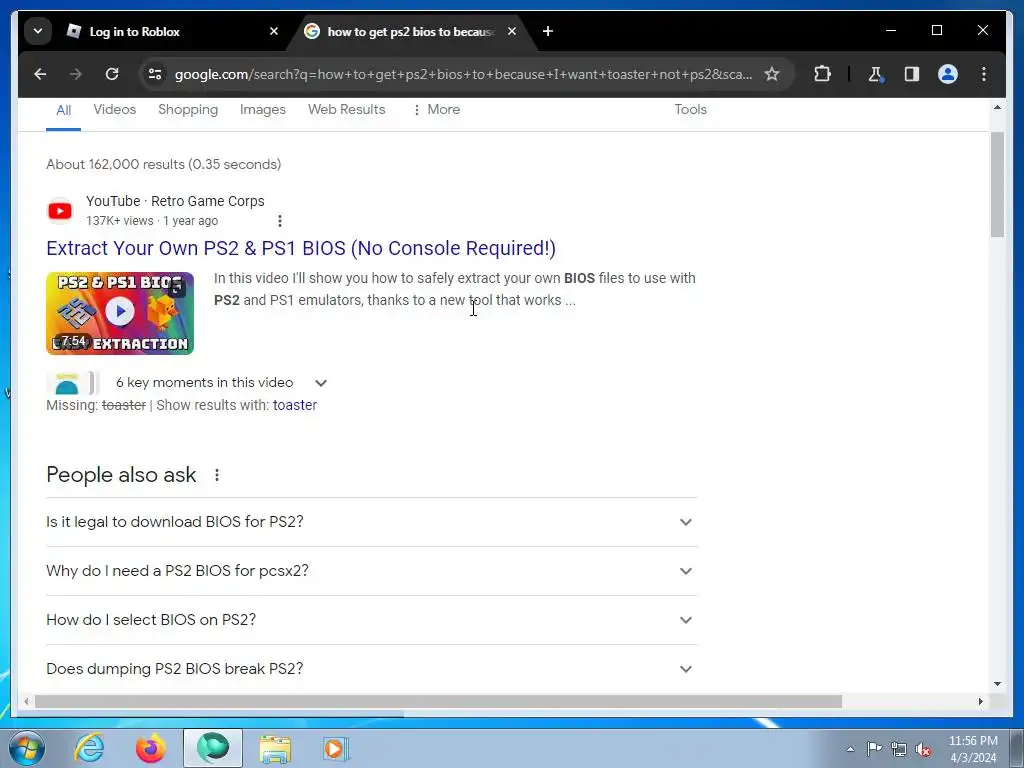Expand How do I select BIOS on PS2
The image size is (1024, 768).
tap(372, 620)
